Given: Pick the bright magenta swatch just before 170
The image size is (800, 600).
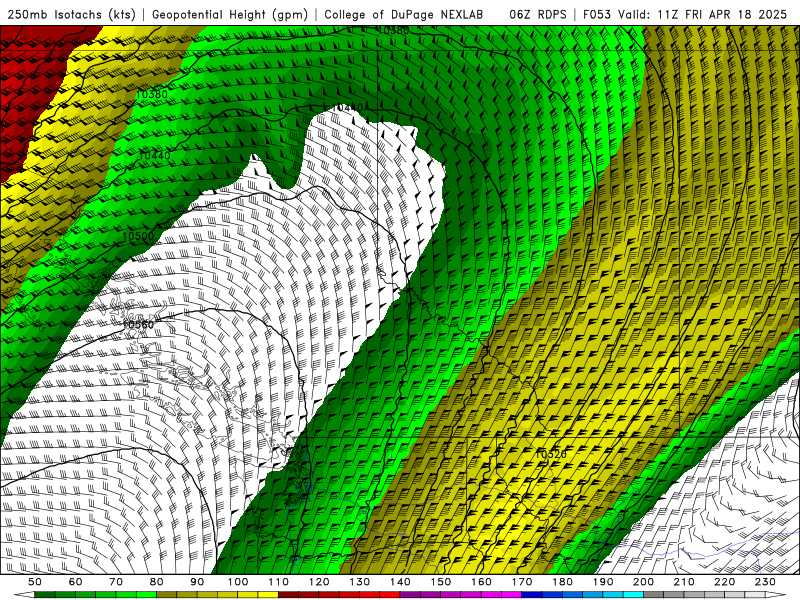Looking at the screenshot, I should (511, 595).
